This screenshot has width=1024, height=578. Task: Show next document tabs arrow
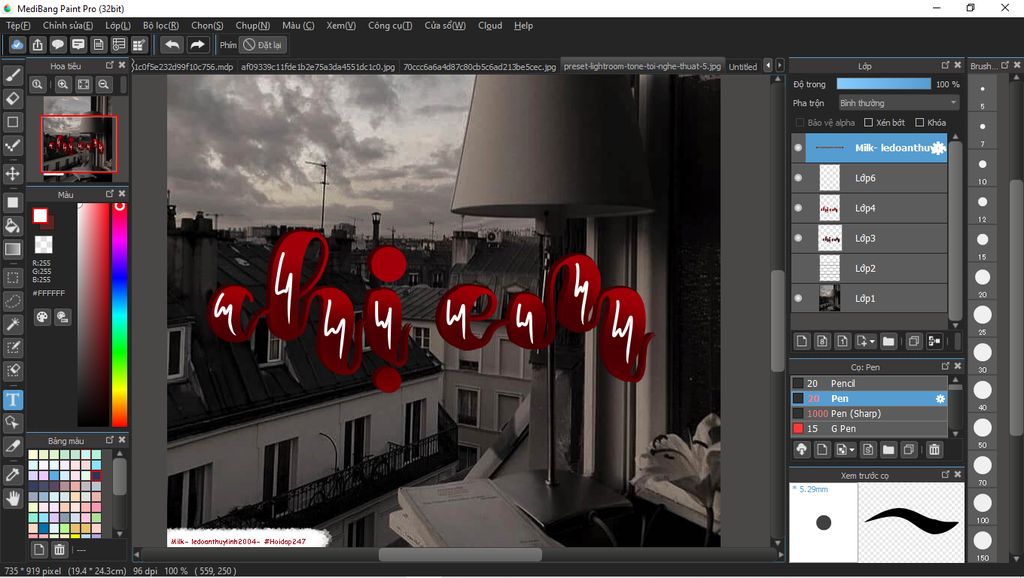[780, 65]
